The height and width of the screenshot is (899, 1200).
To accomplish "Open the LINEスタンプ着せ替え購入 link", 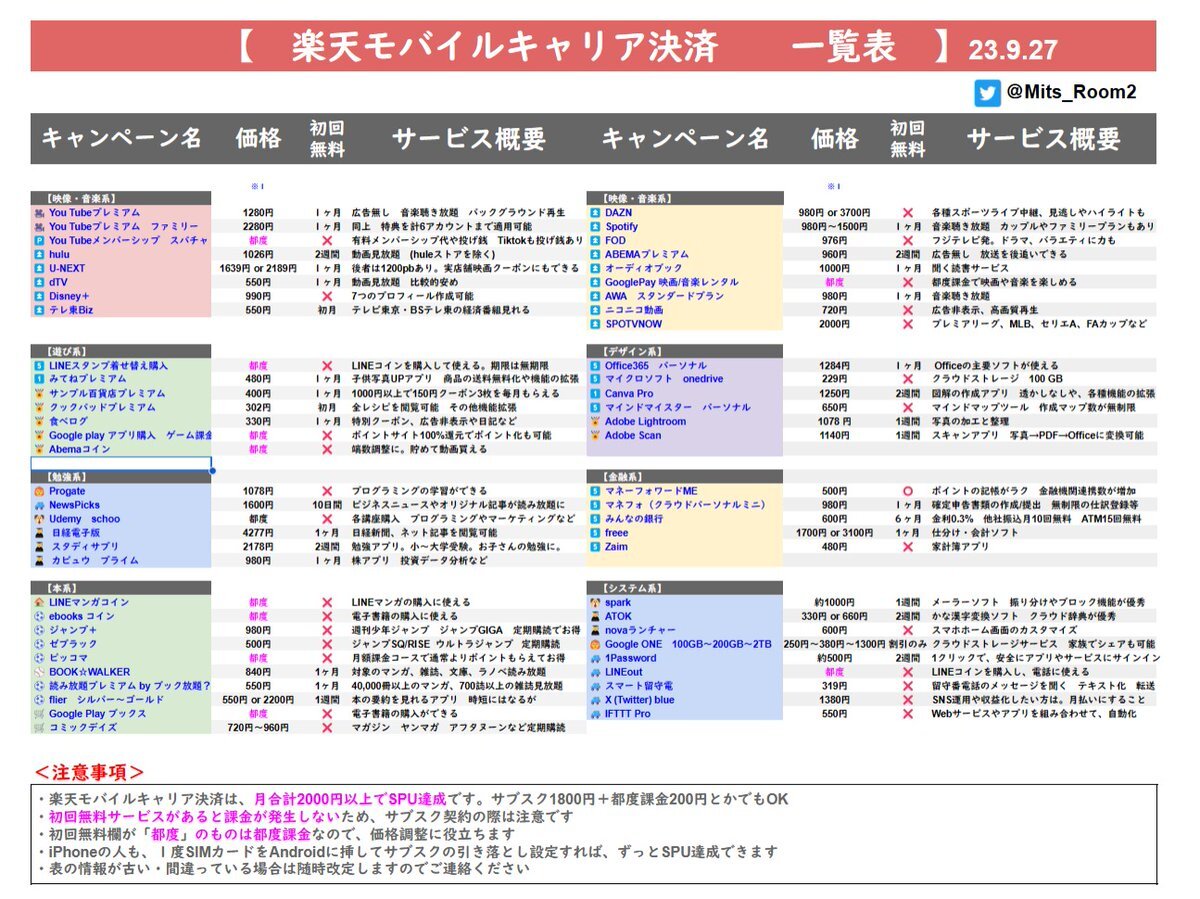I will coord(109,366).
